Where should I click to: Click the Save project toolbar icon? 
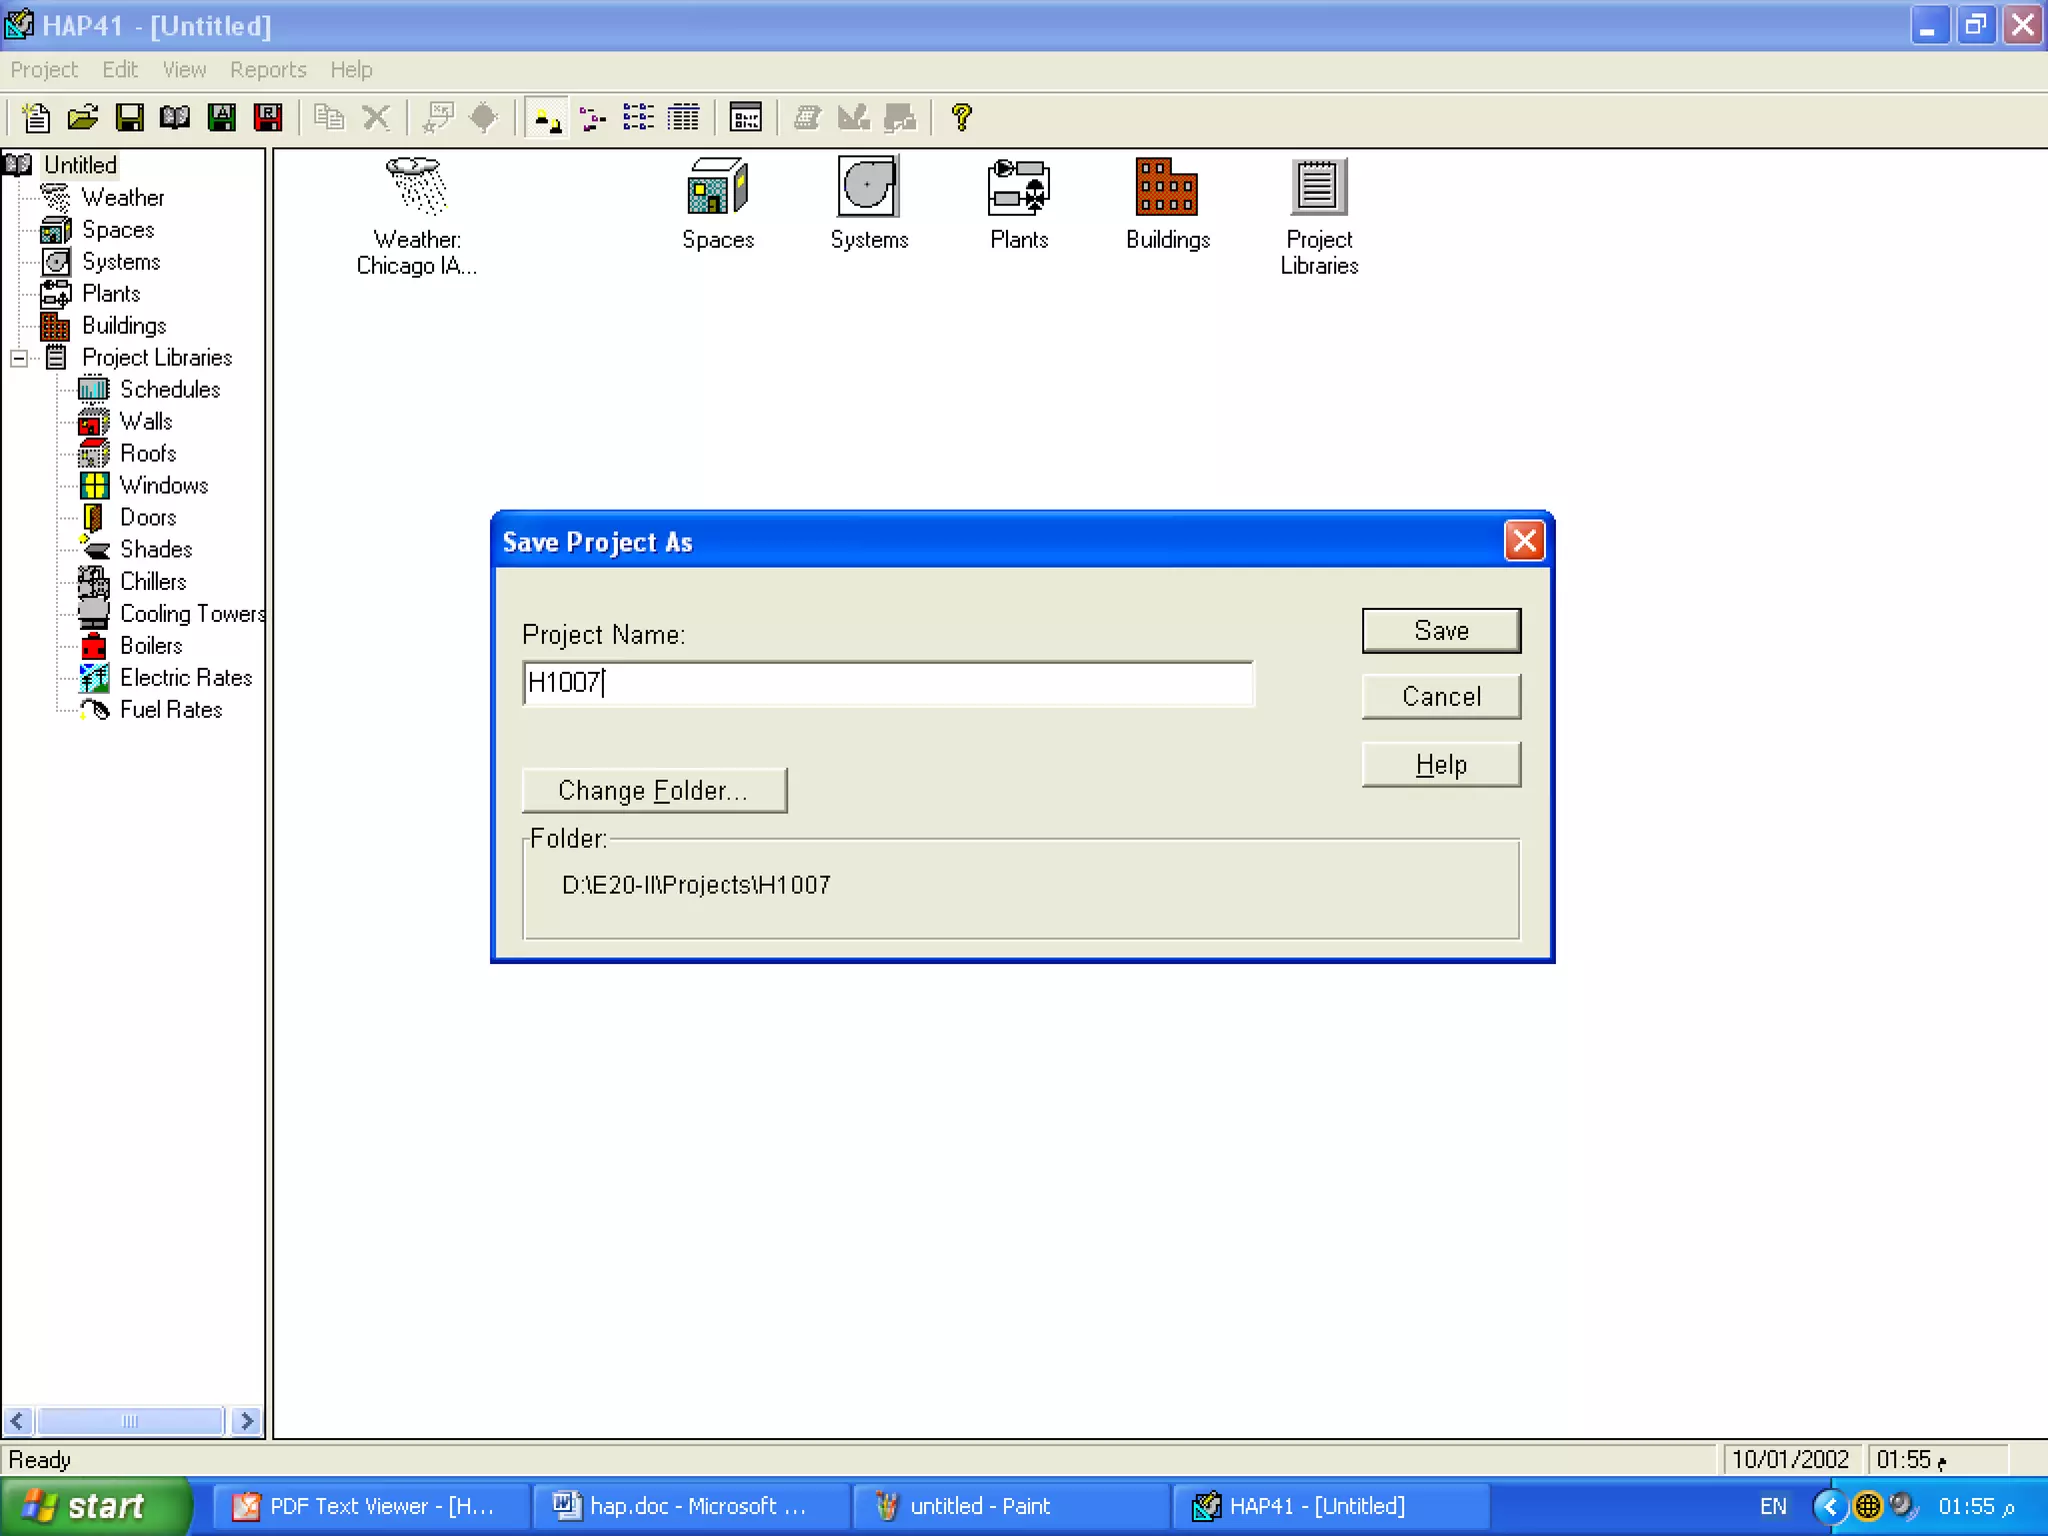(x=129, y=118)
